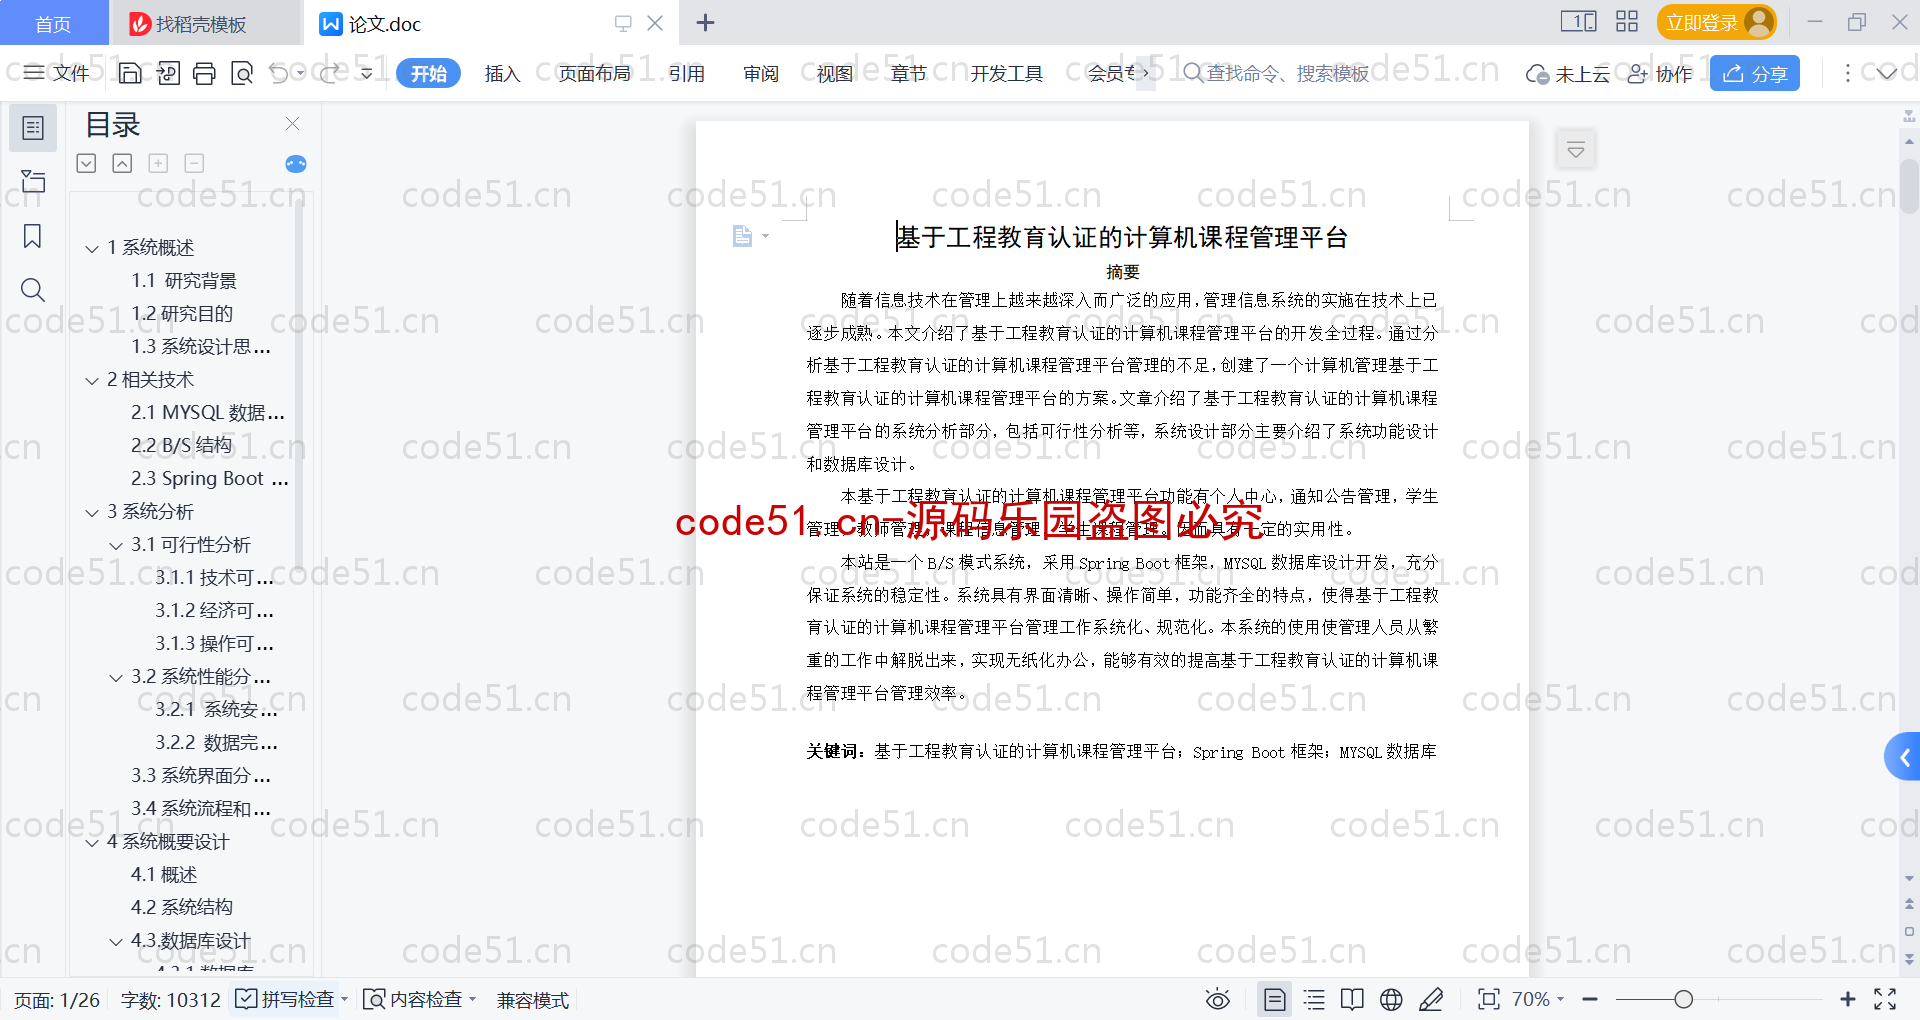Open the more options vertical dots menu
The image size is (1920, 1020).
coord(1847,73)
